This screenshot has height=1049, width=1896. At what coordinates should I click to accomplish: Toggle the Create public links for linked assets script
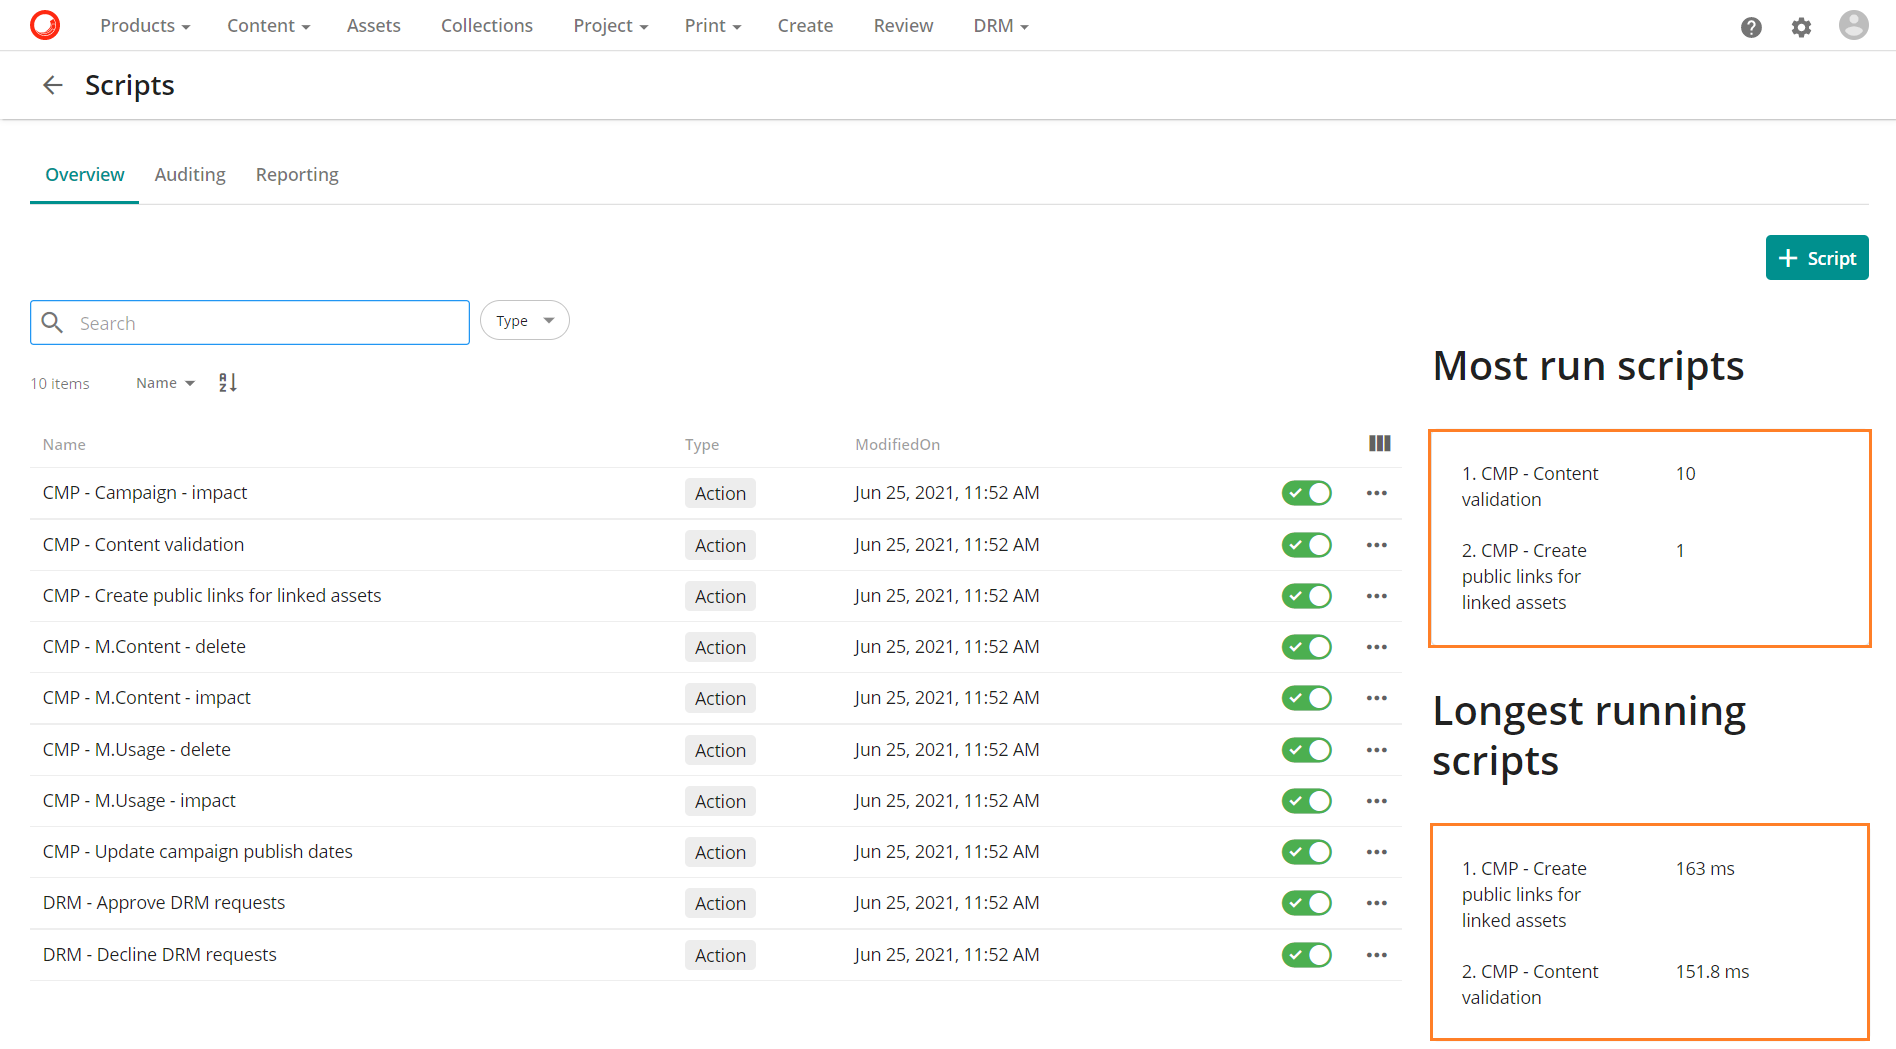1307,596
